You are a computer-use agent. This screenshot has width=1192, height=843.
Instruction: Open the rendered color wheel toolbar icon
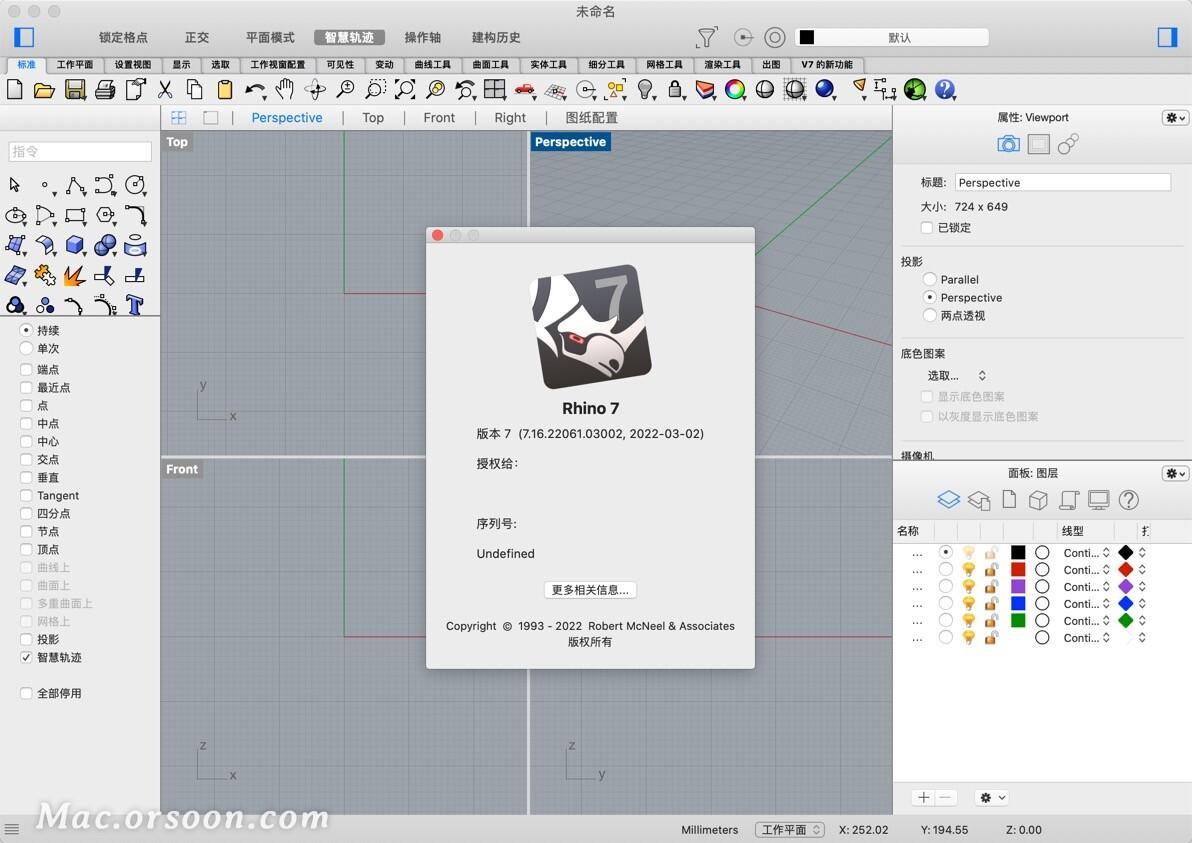tap(735, 90)
